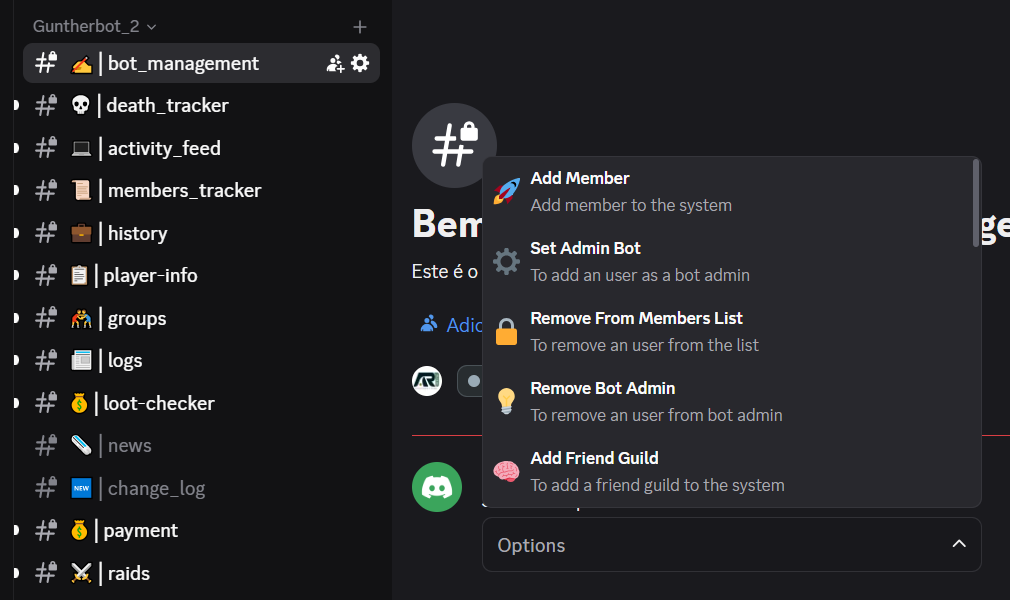Create channel with the plus icon beside Guntherbot_2
1010x600 pixels.
pyautogui.click(x=359, y=26)
